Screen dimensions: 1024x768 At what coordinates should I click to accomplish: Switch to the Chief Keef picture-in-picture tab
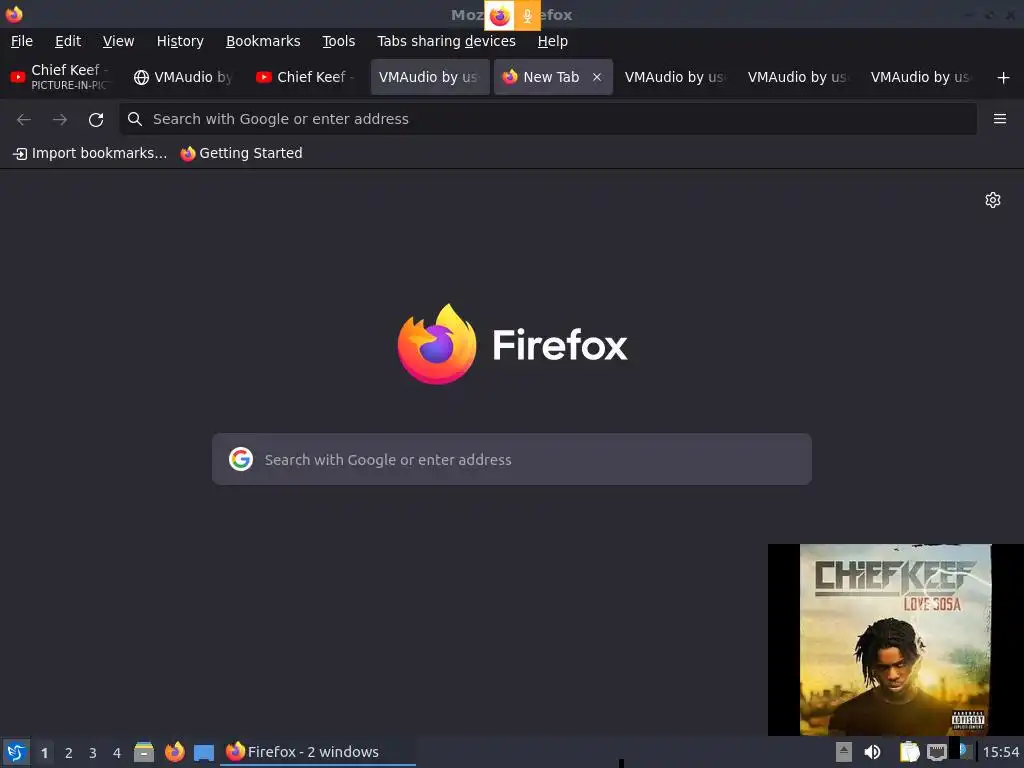click(61, 77)
